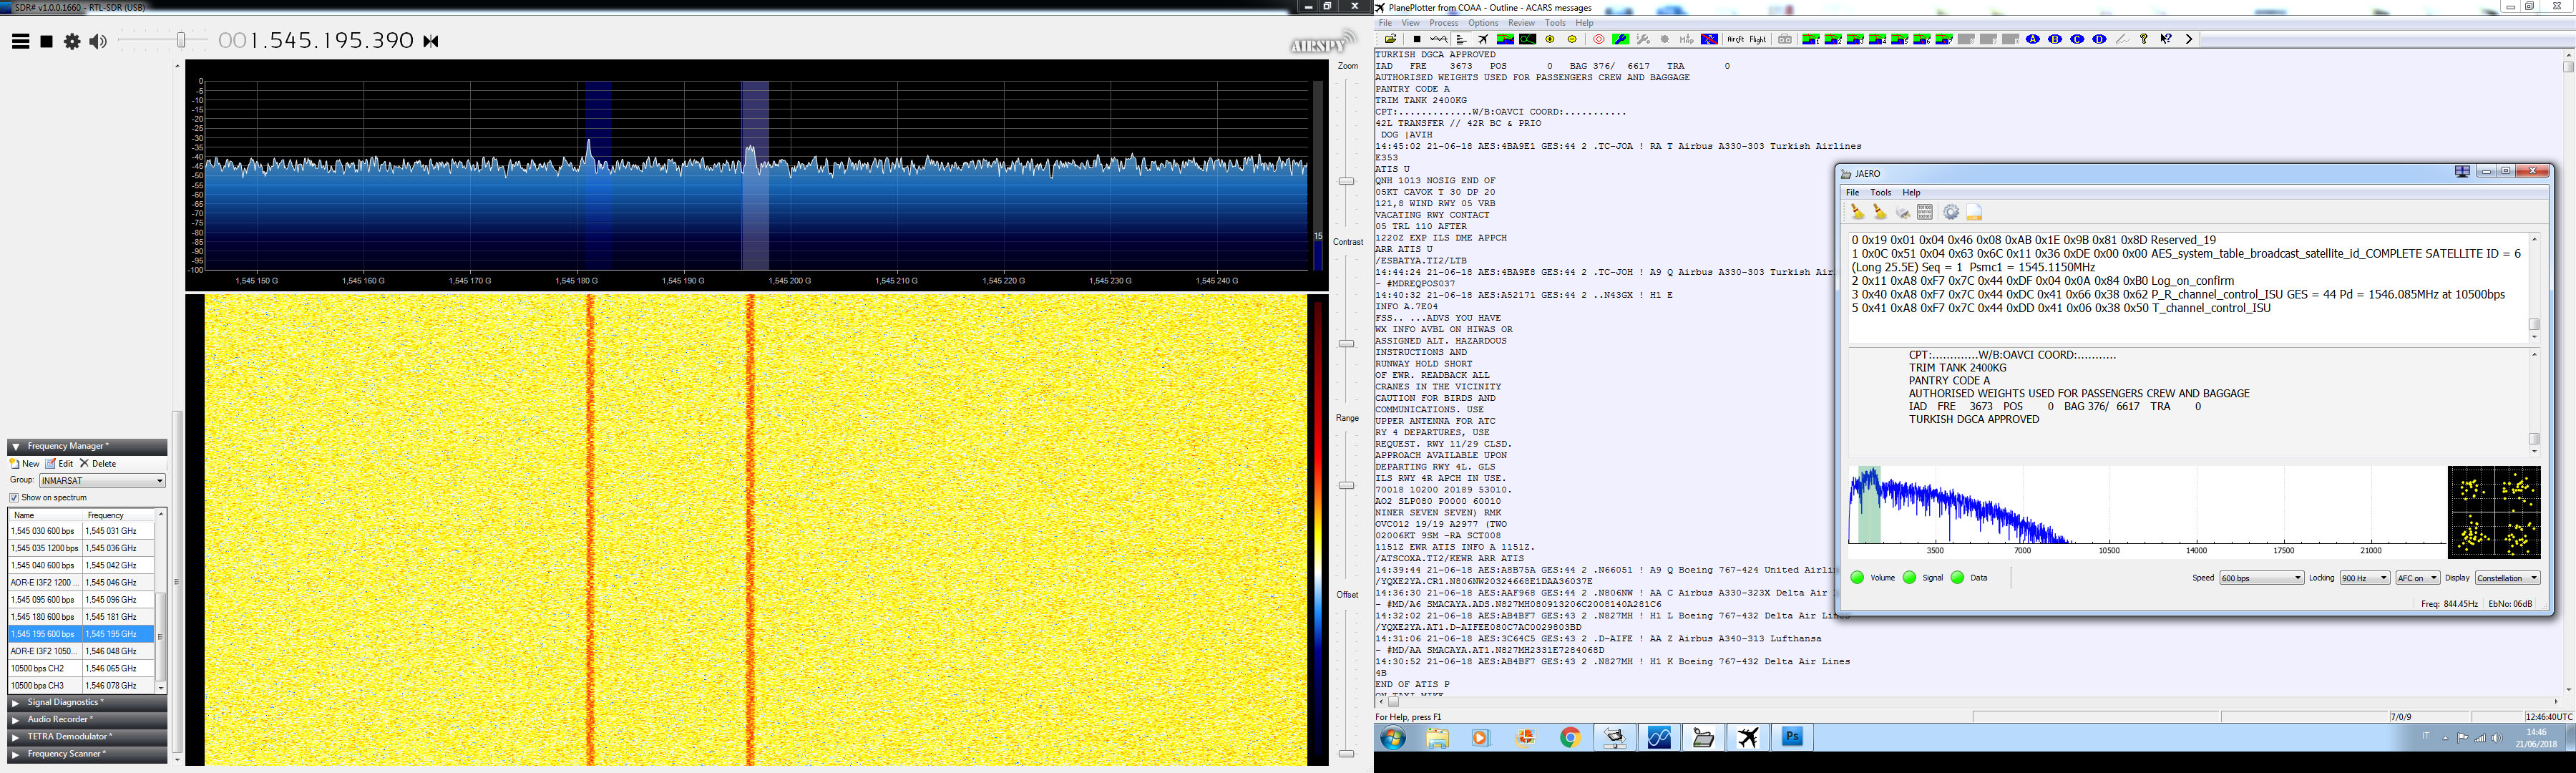
Task: Select the 10500 bps CH3 frequency entry
Action: click(81, 685)
